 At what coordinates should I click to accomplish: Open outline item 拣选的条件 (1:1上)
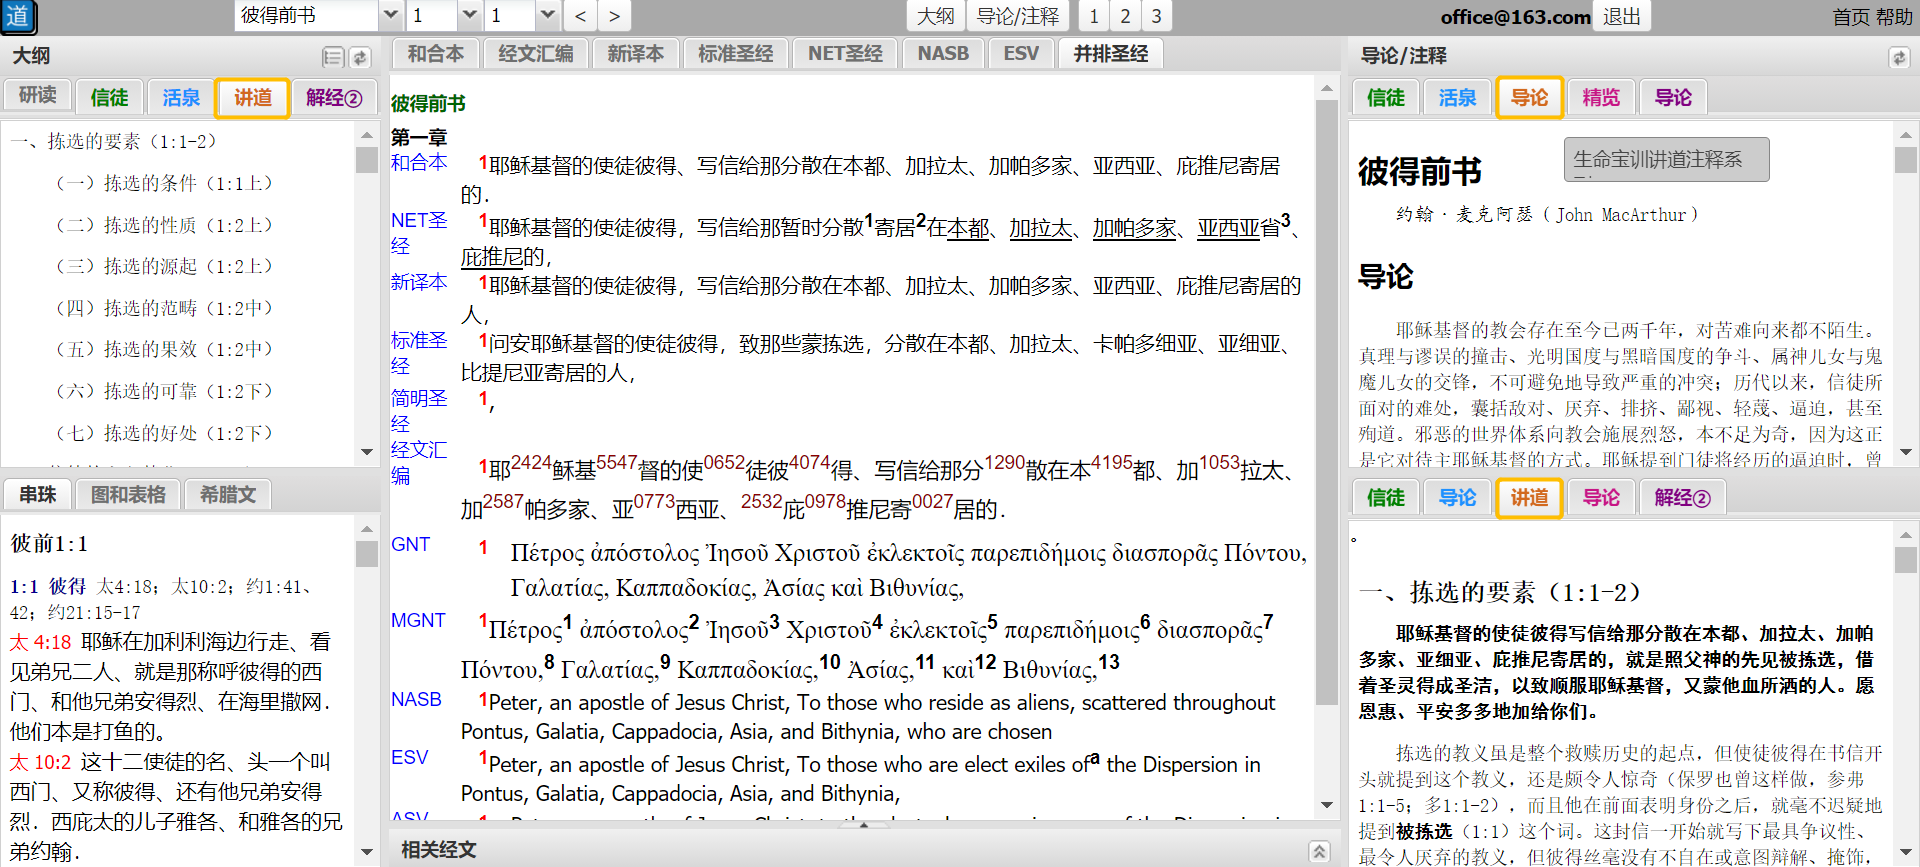[164, 183]
